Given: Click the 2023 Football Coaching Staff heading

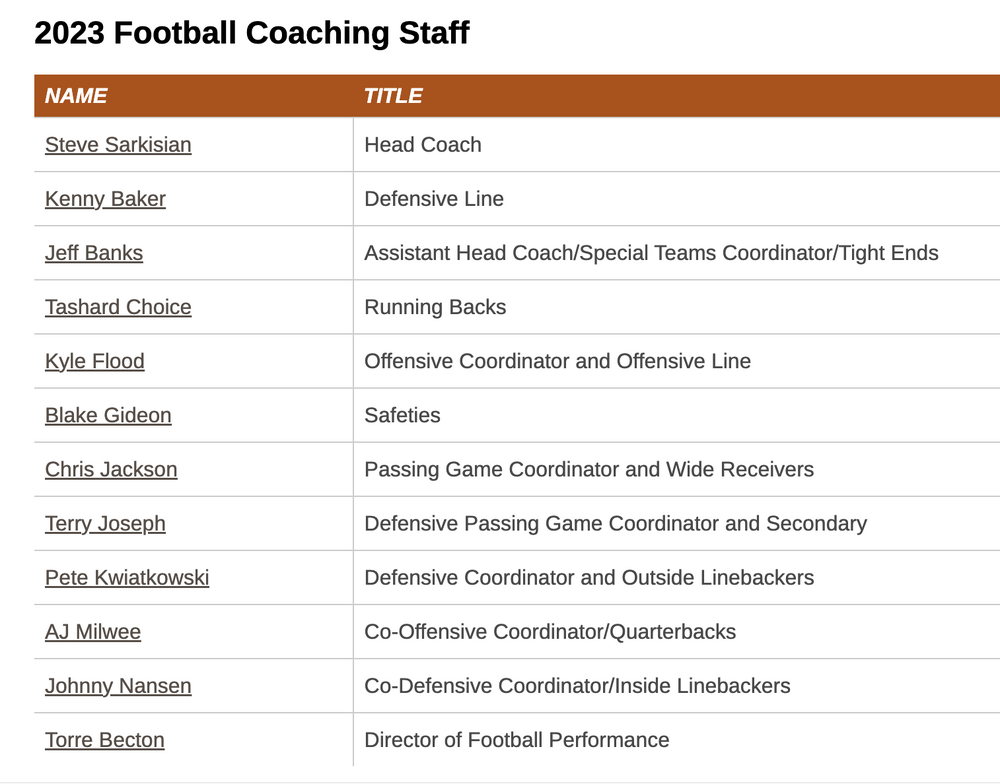Looking at the screenshot, I should tap(252, 33).
